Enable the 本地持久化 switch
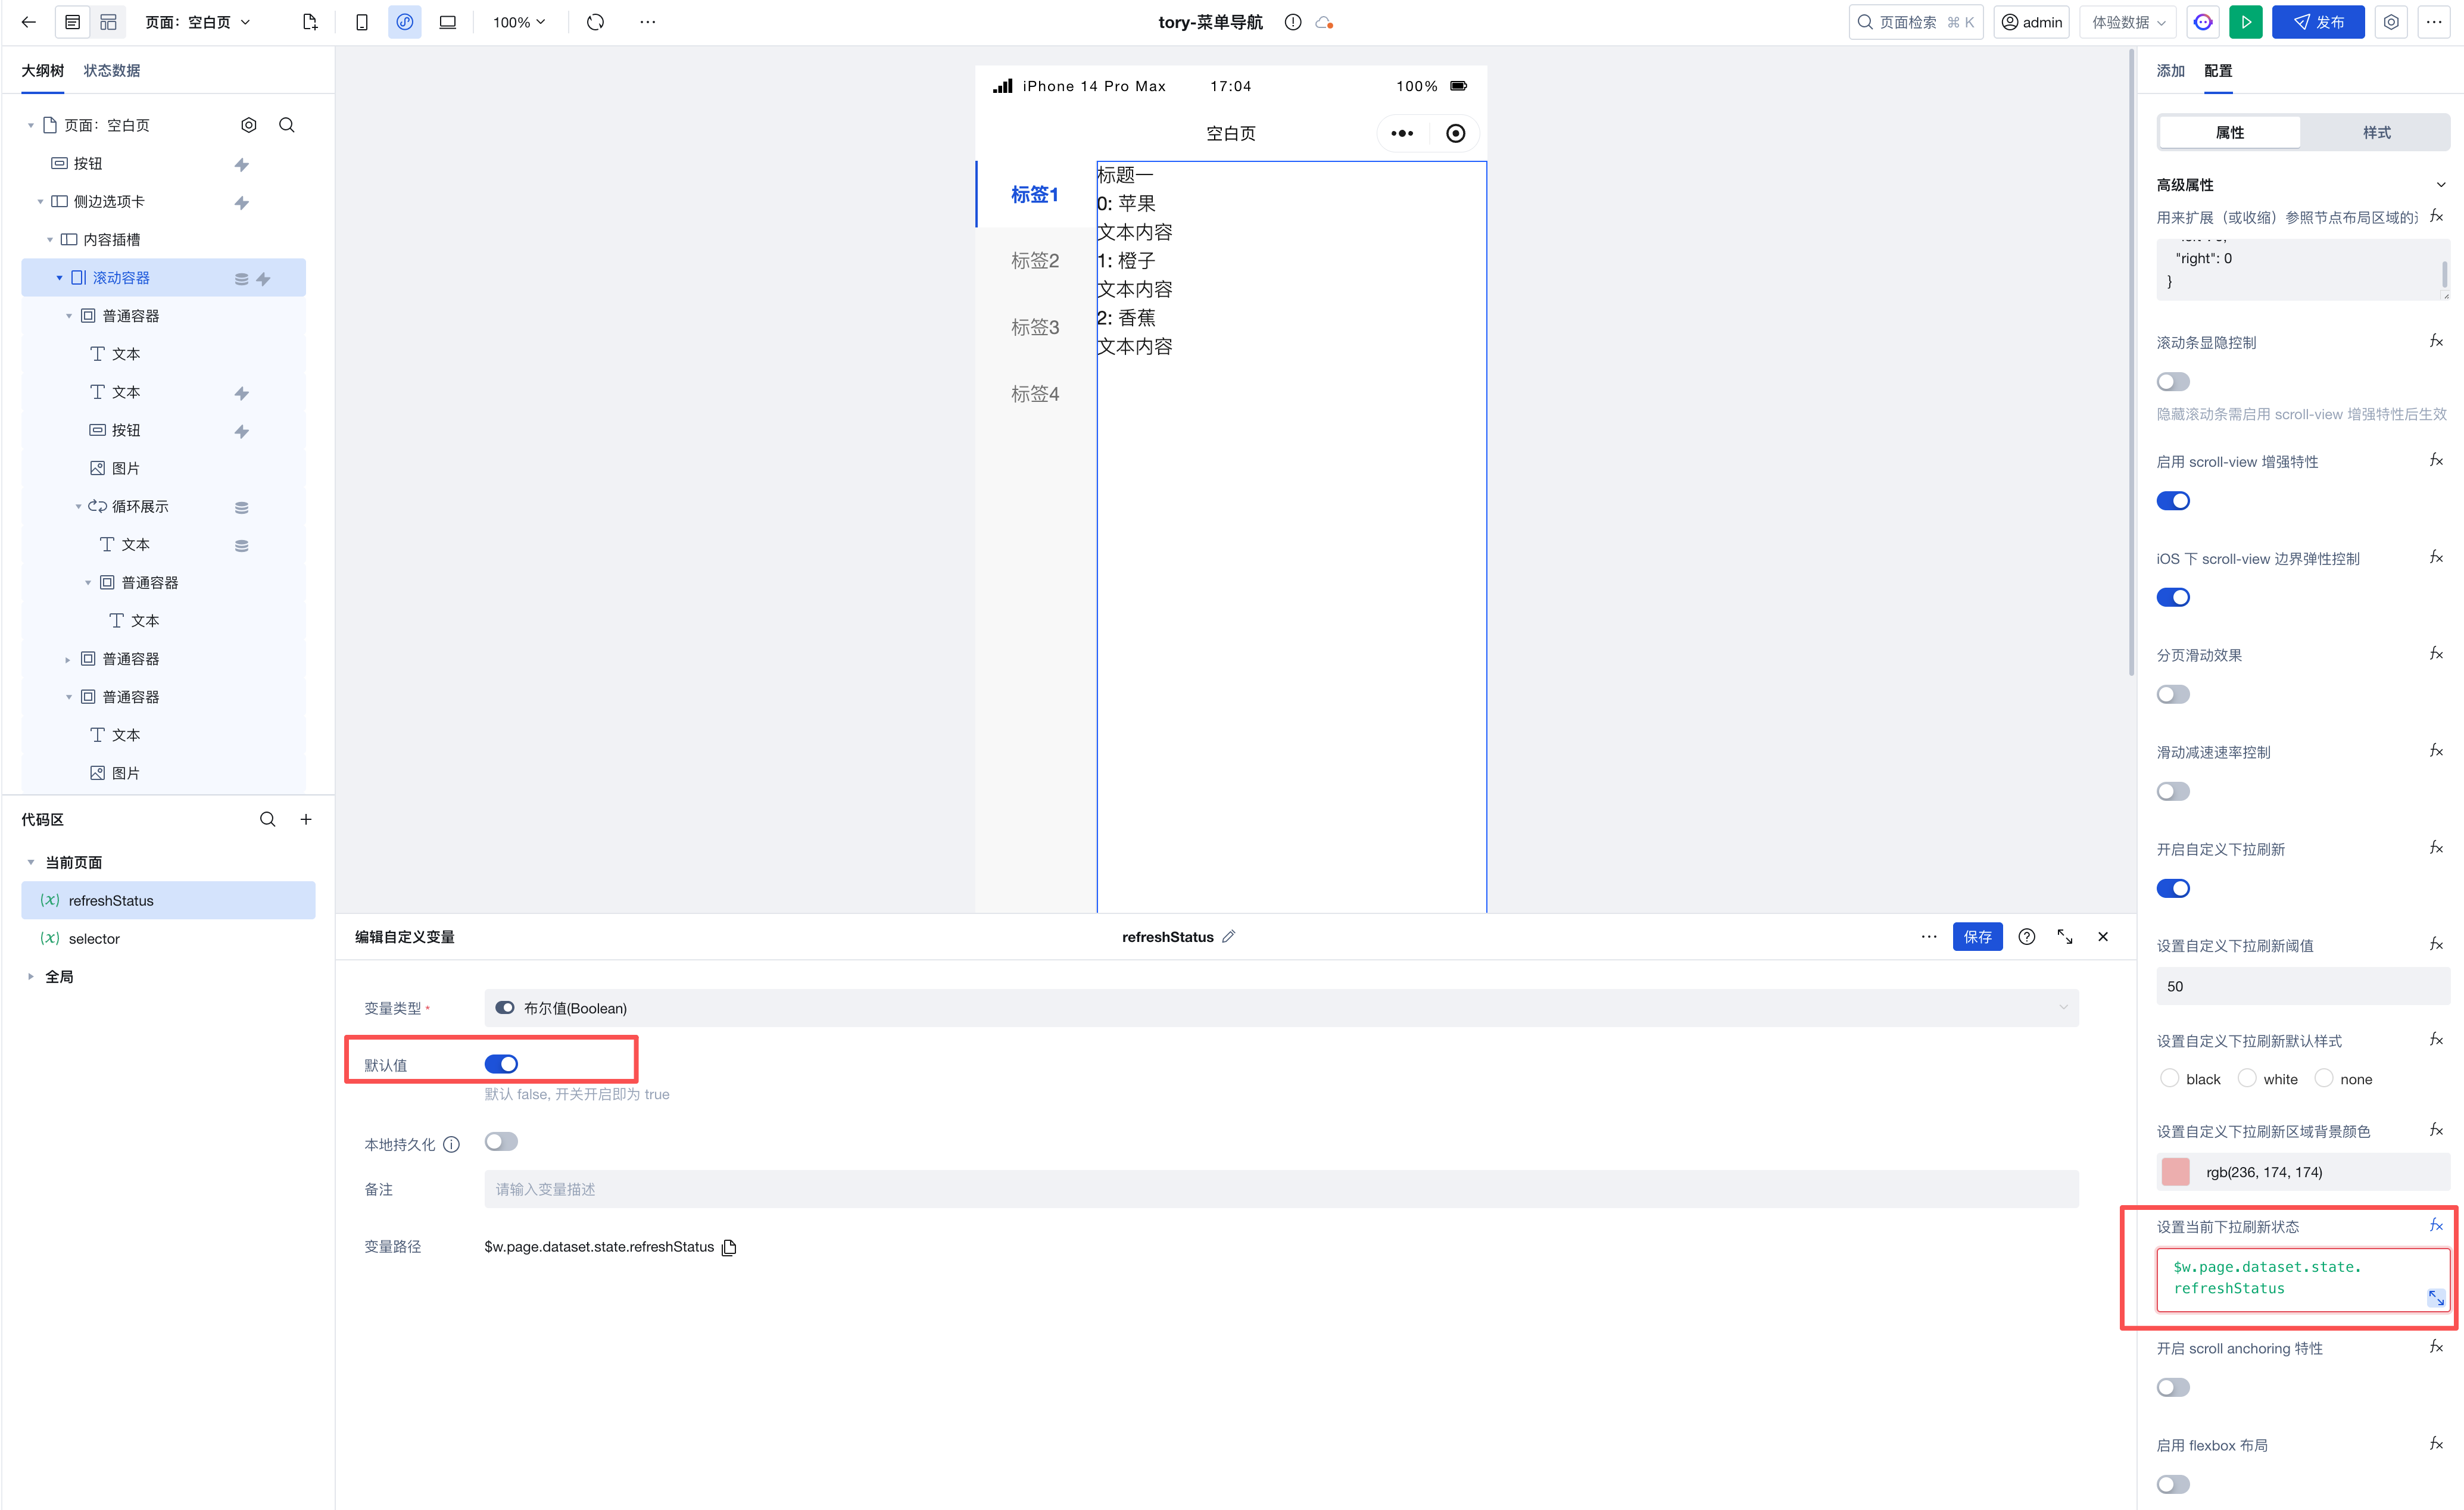Screen dimensions: 2464x1510 coord(501,1142)
